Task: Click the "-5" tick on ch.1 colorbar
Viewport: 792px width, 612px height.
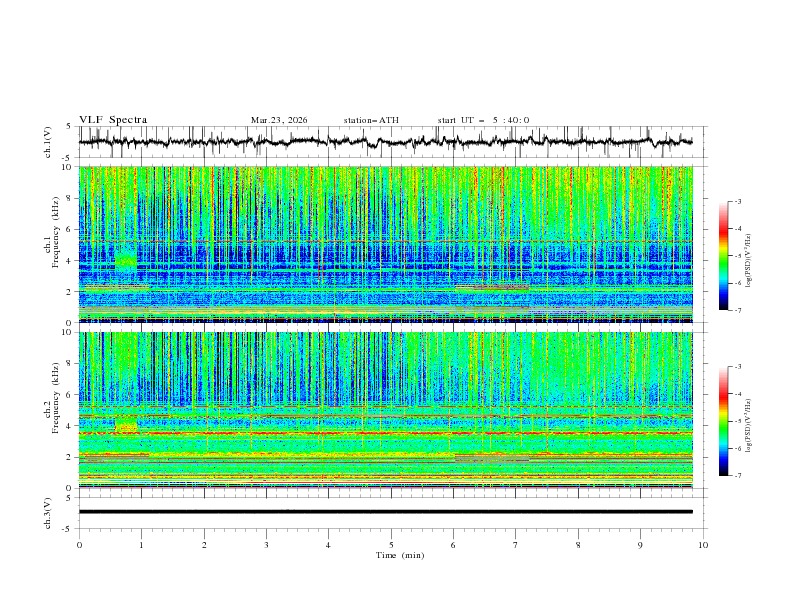Action: (737, 256)
